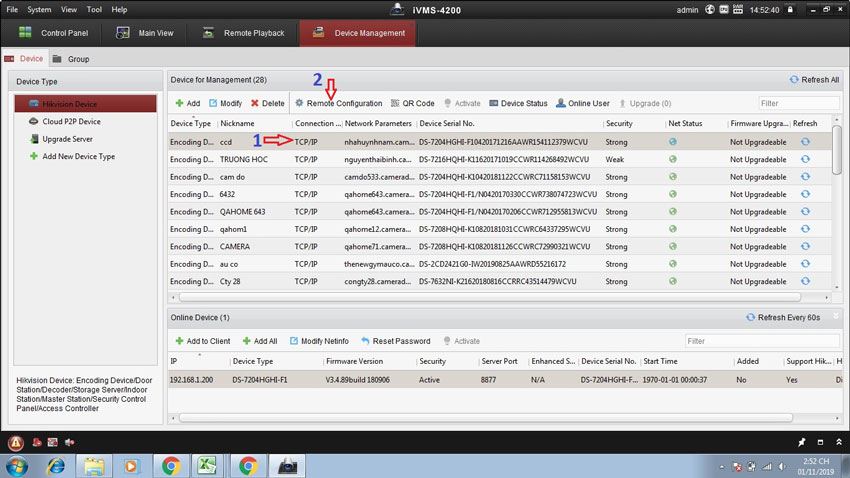Refresh the TRUONG HOC device row

pos(804,159)
